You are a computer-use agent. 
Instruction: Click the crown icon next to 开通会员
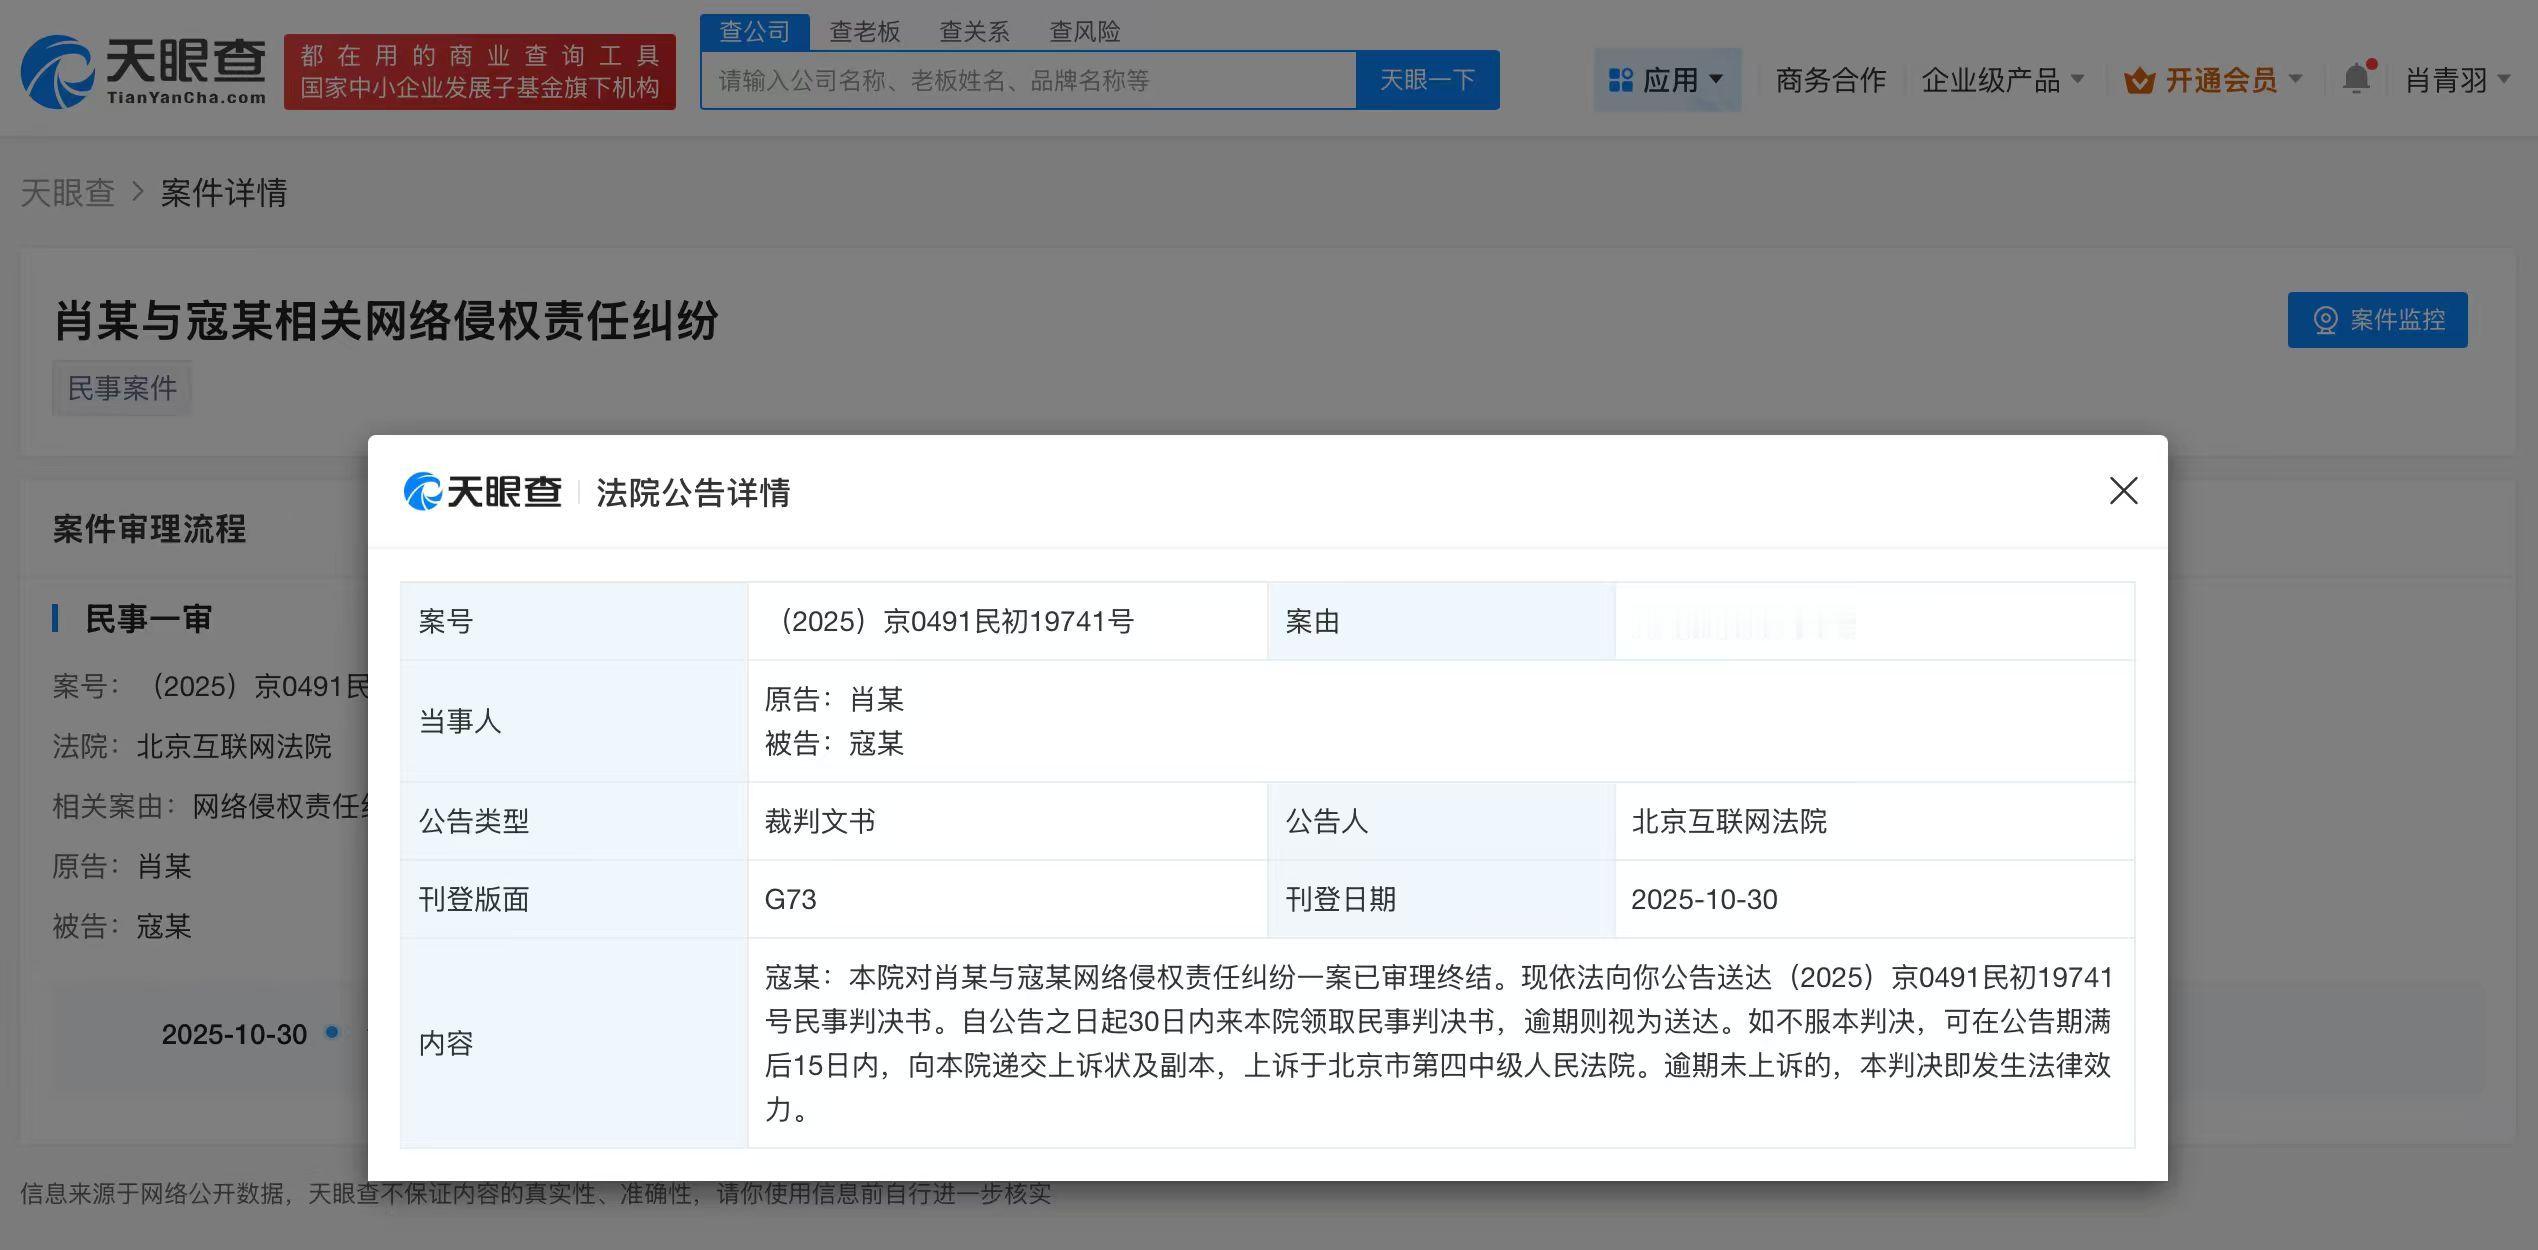pos(2140,79)
